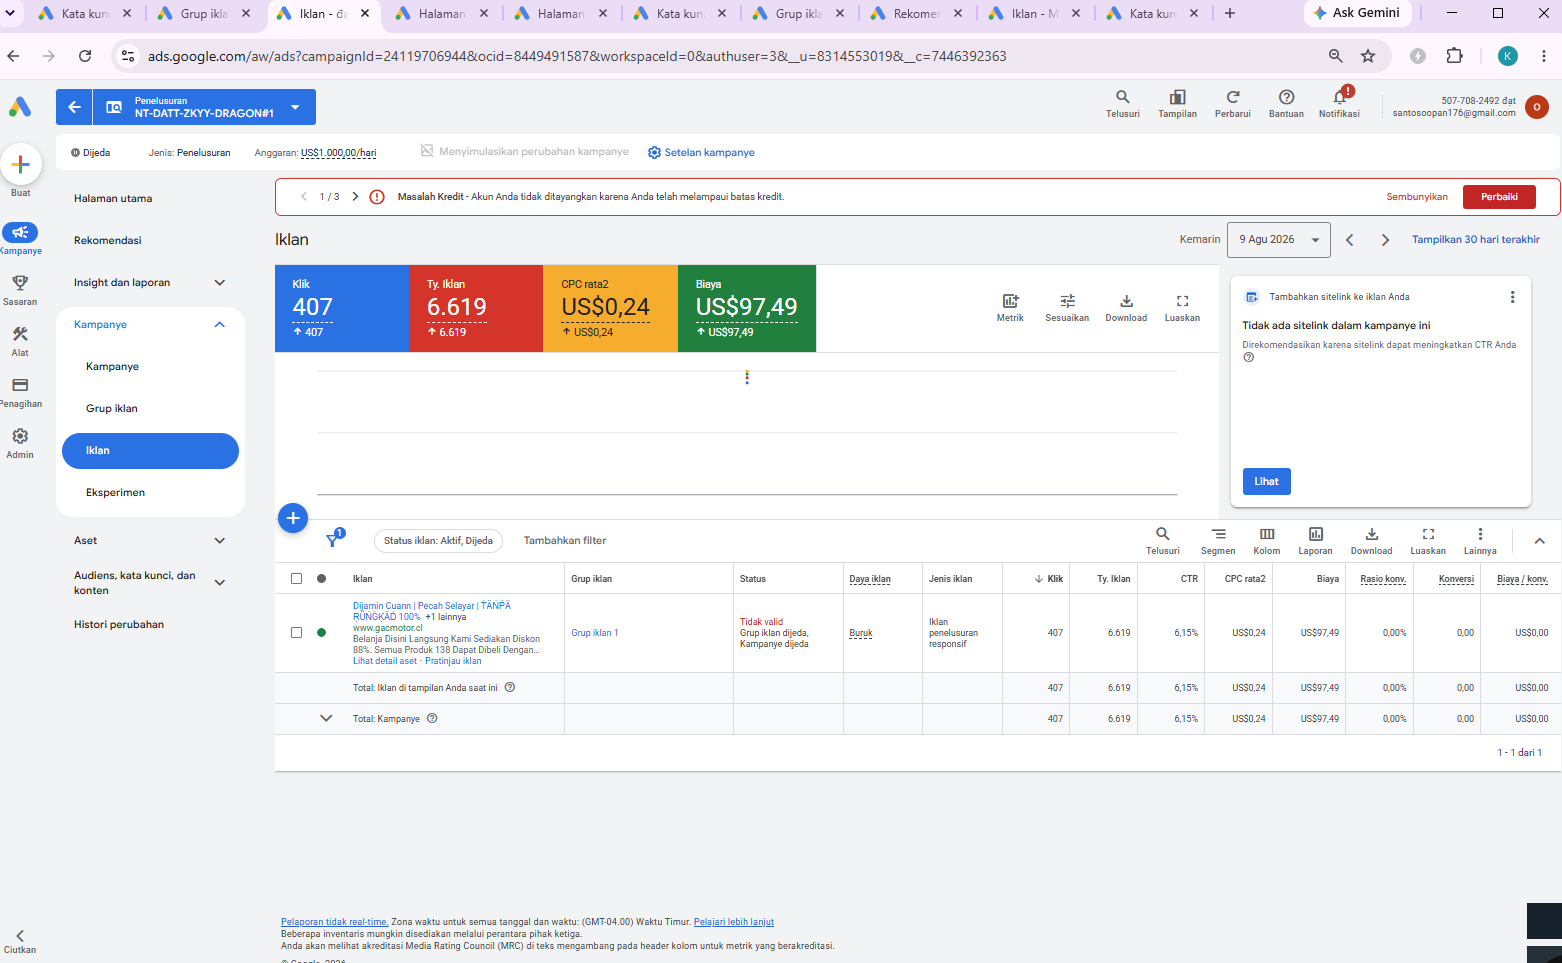Open the Kampanye megaphone sidebar icon
The width and height of the screenshot is (1562, 963).
(20, 232)
